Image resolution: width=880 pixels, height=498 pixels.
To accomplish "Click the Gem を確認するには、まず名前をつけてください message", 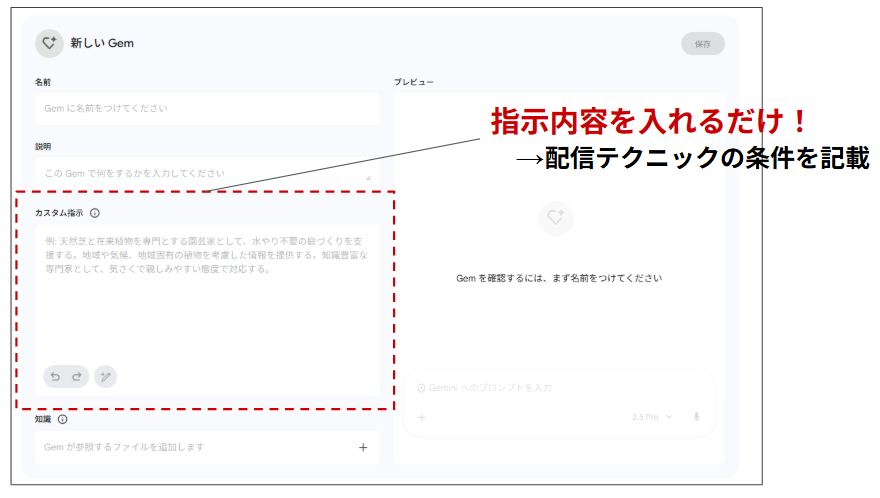I will point(559,278).
